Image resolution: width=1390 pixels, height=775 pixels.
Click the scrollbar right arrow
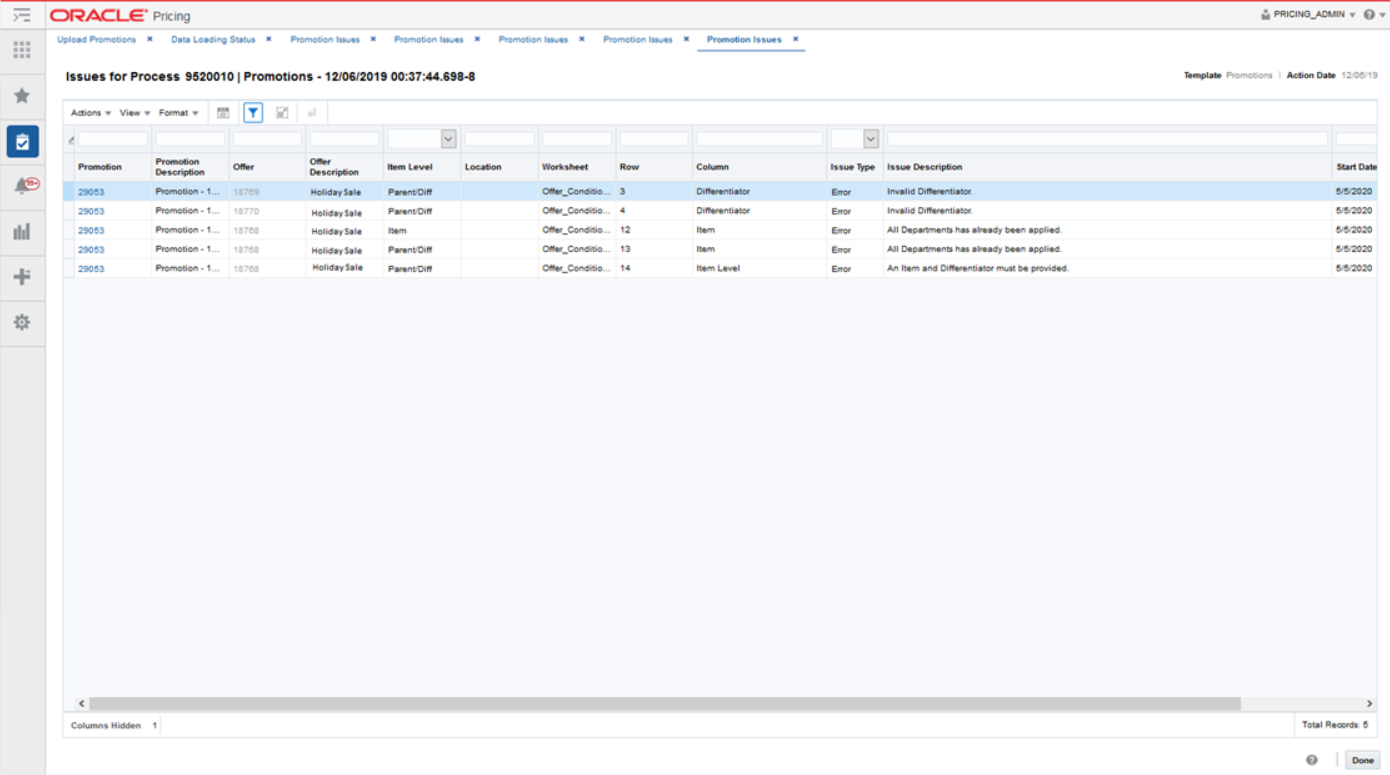(x=1370, y=704)
